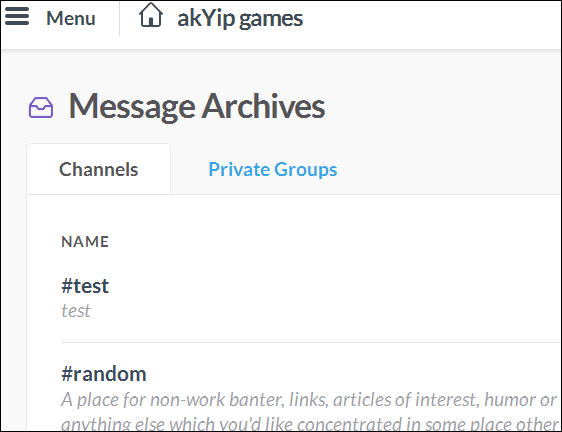Viewport: 562px width, 432px height.
Task: Click the #random description about non-work banter
Action: point(310,412)
